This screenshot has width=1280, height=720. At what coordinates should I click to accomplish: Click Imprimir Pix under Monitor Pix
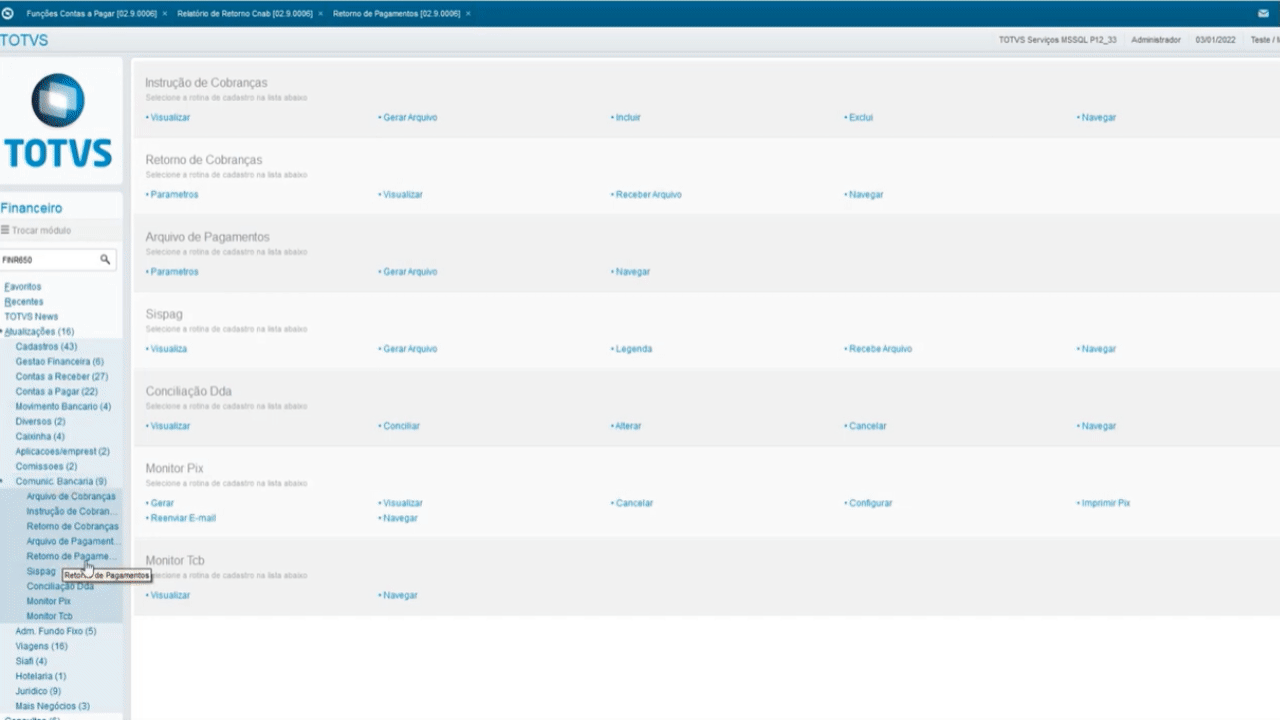tap(1104, 503)
